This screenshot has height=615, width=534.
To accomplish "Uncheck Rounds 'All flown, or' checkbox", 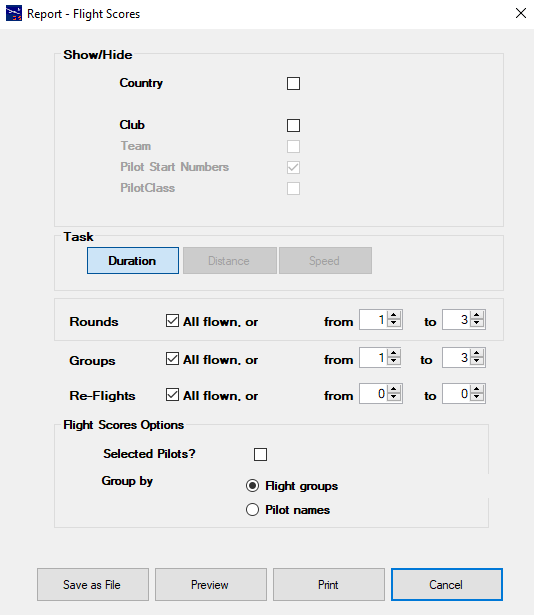I will point(172,320).
